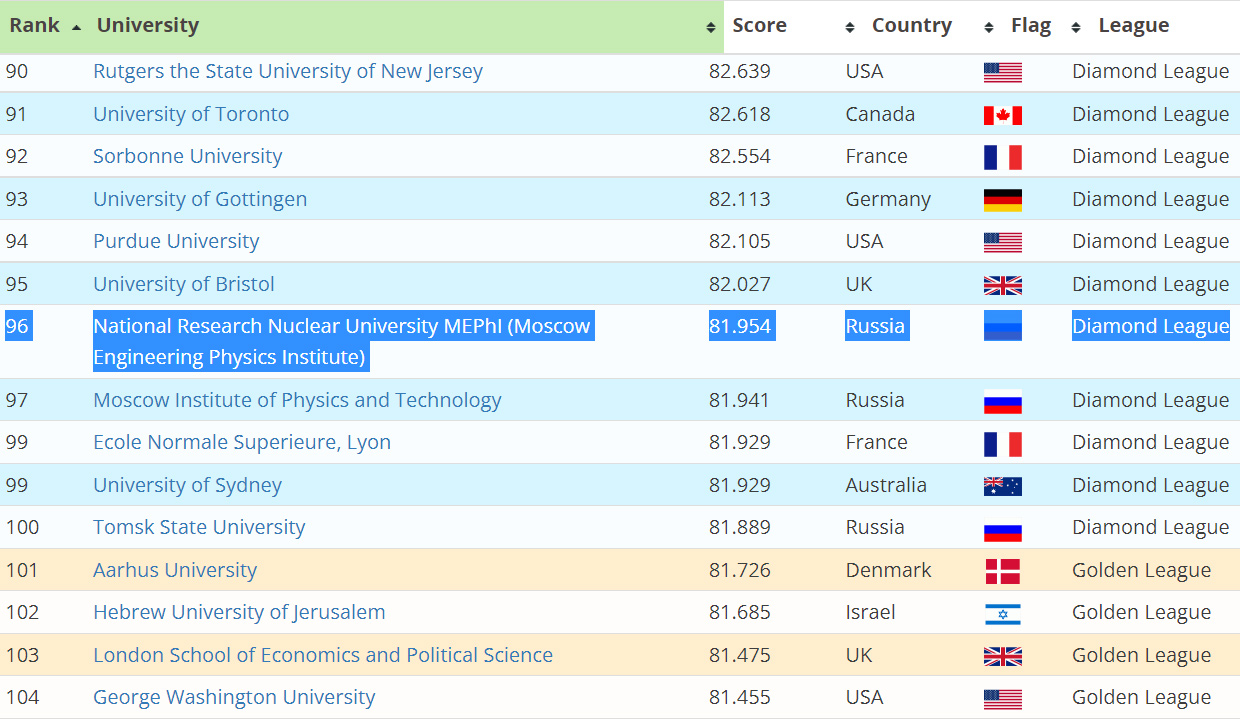Click the highlighted score 81.954
1240x719 pixels.
[740, 326]
